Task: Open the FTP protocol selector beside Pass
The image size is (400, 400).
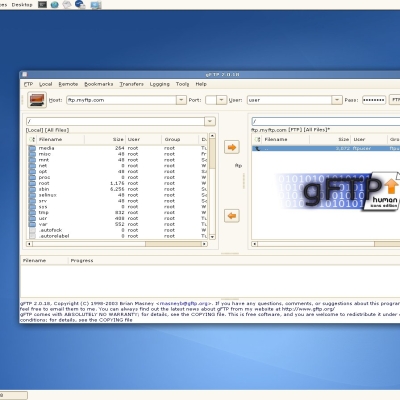Action: pos(395,100)
